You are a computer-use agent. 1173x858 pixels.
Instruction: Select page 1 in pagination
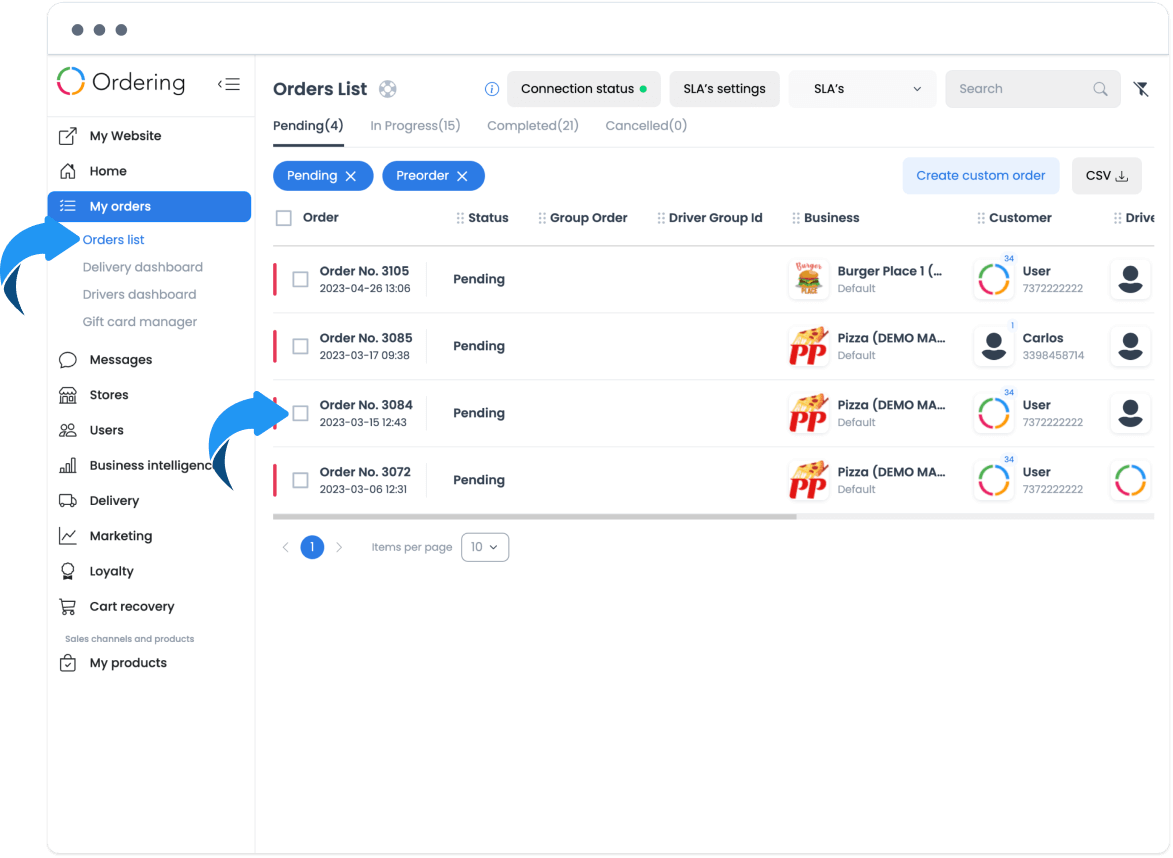pyautogui.click(x=312, y=548)
